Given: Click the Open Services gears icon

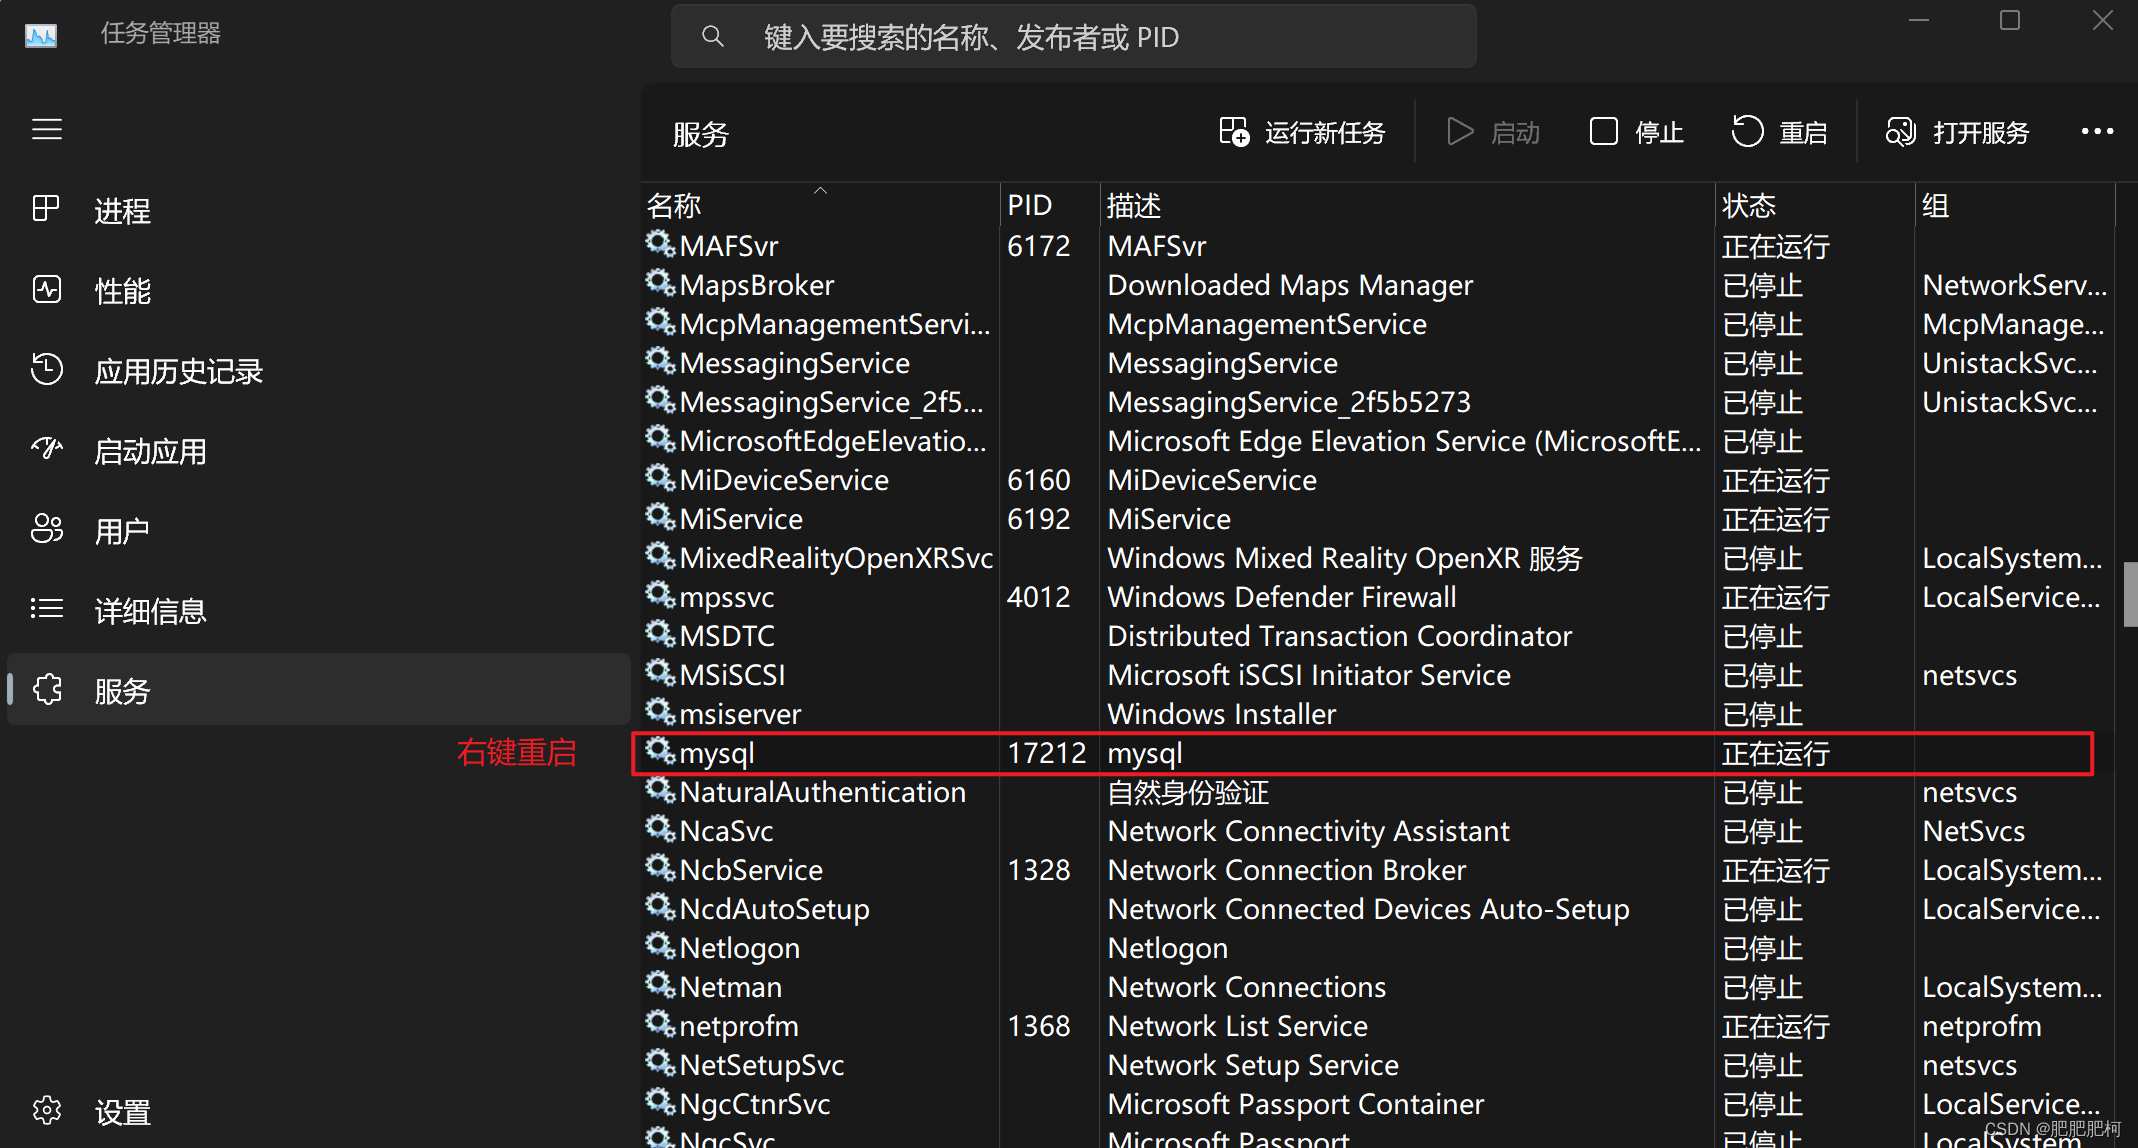Looking at the screenshot, I should coord(1900,132).
